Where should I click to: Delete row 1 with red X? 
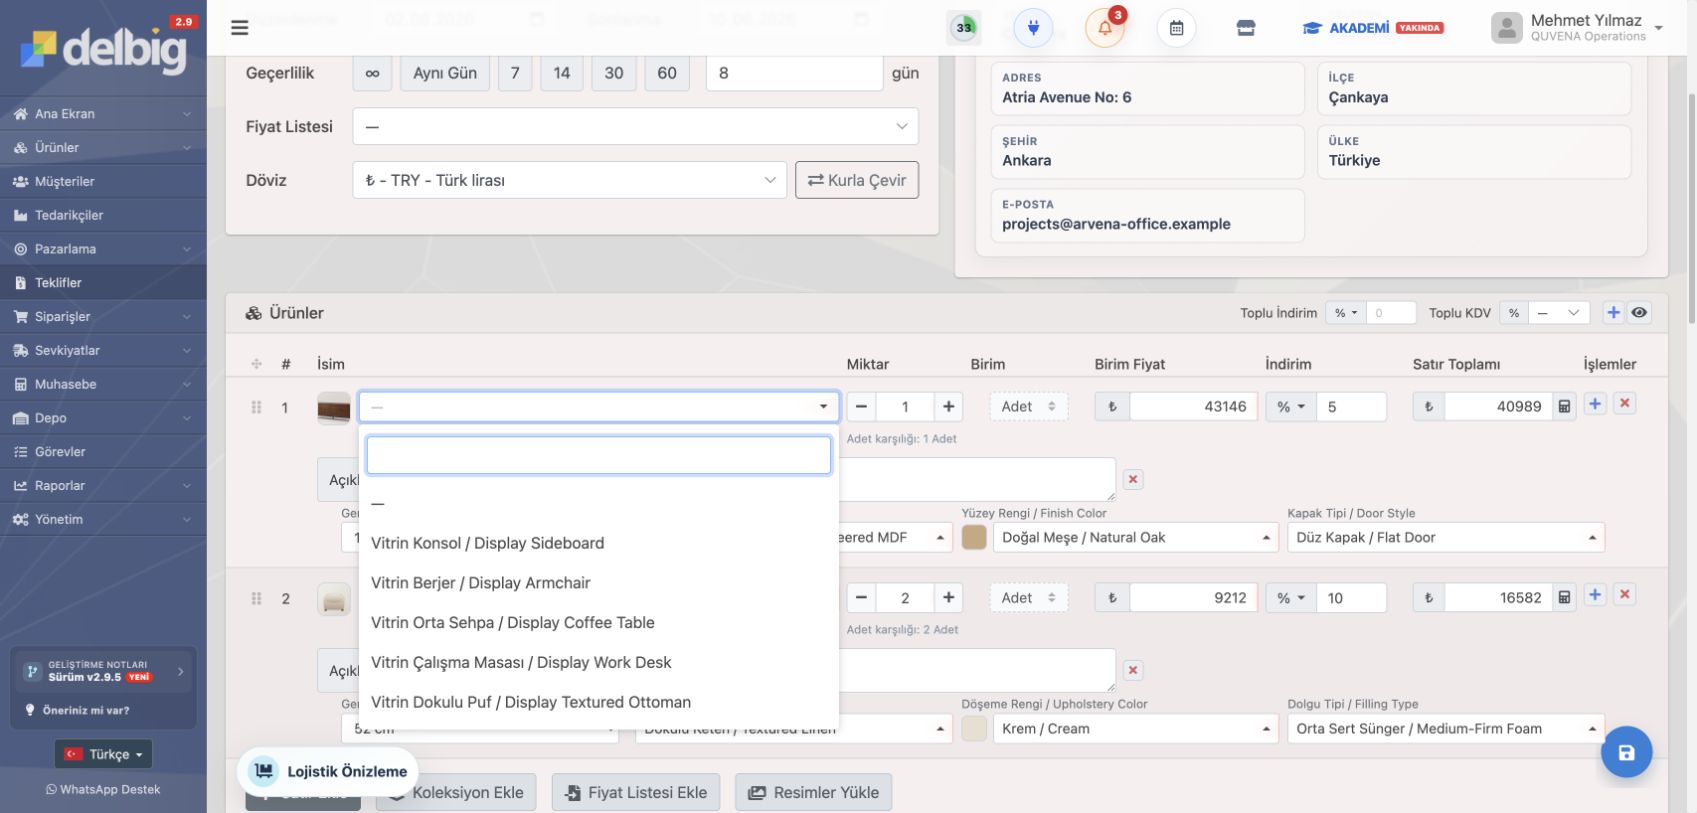click(1625, 404)
